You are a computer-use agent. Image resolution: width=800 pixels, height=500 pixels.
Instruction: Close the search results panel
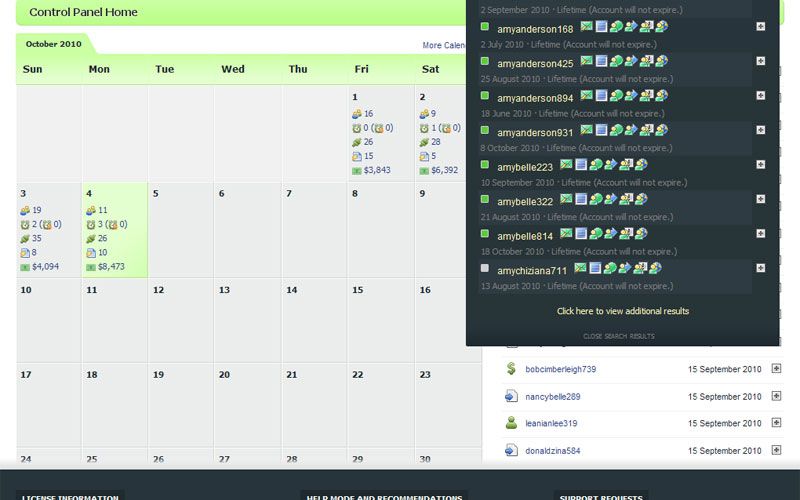[x=619, y=336]
